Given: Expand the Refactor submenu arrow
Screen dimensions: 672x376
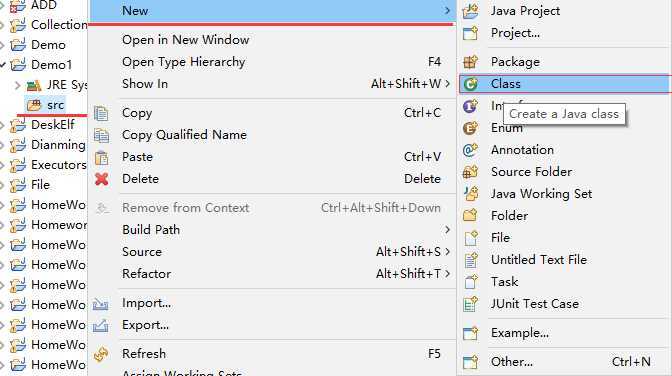Looking at the screenshot, I should coord(447,274).
